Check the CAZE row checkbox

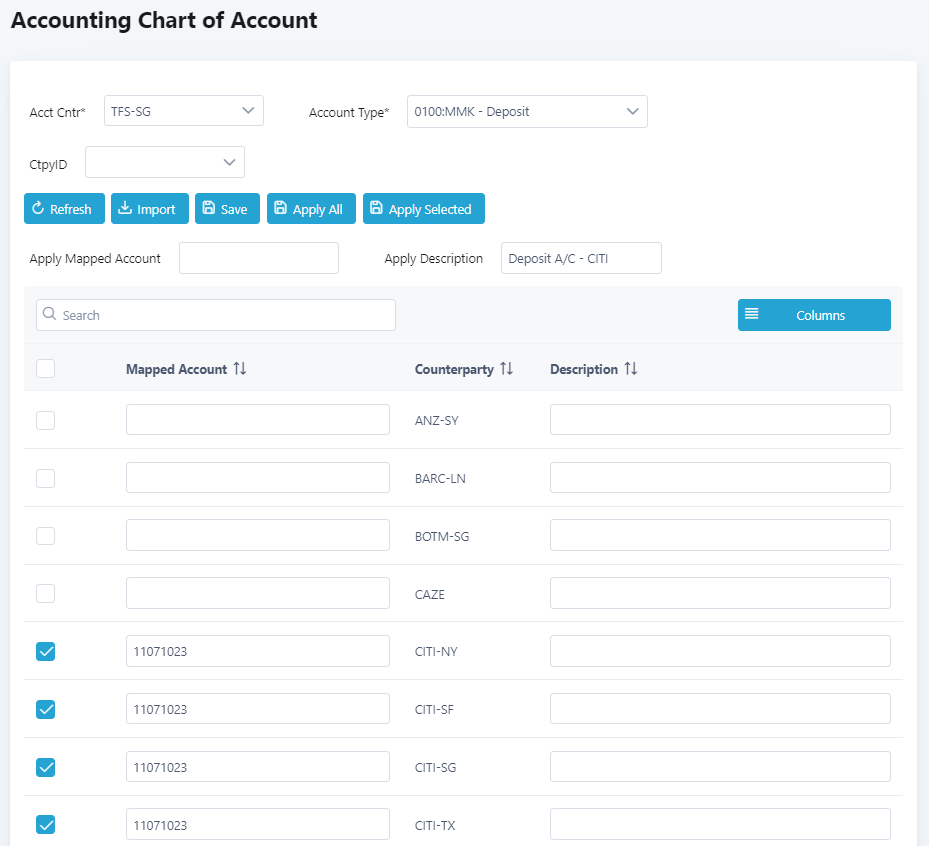[46, 593]
